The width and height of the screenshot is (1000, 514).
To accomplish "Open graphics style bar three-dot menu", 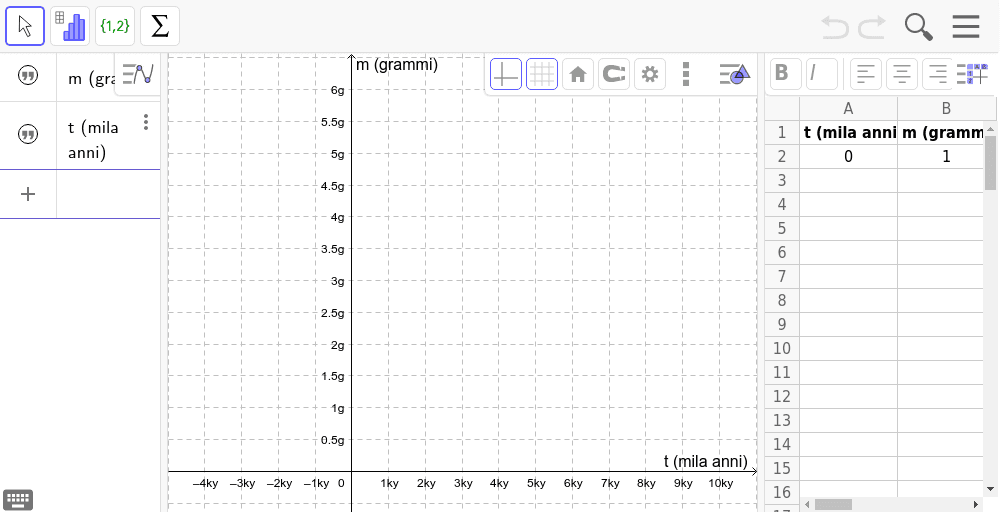I will click(686, 75).
